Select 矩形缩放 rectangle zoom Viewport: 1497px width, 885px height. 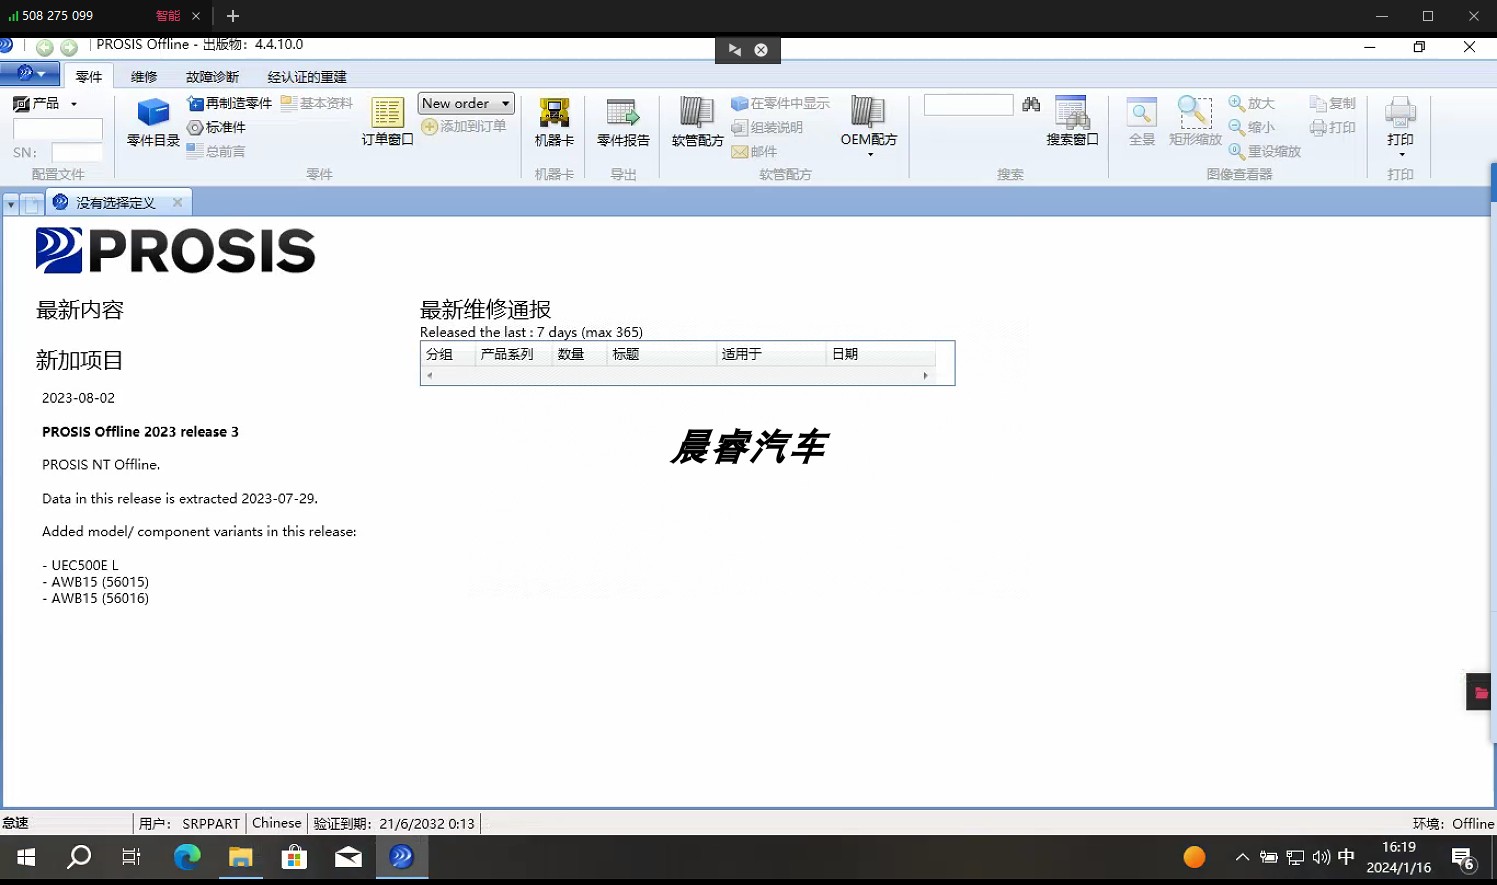tap(1195, 122)
